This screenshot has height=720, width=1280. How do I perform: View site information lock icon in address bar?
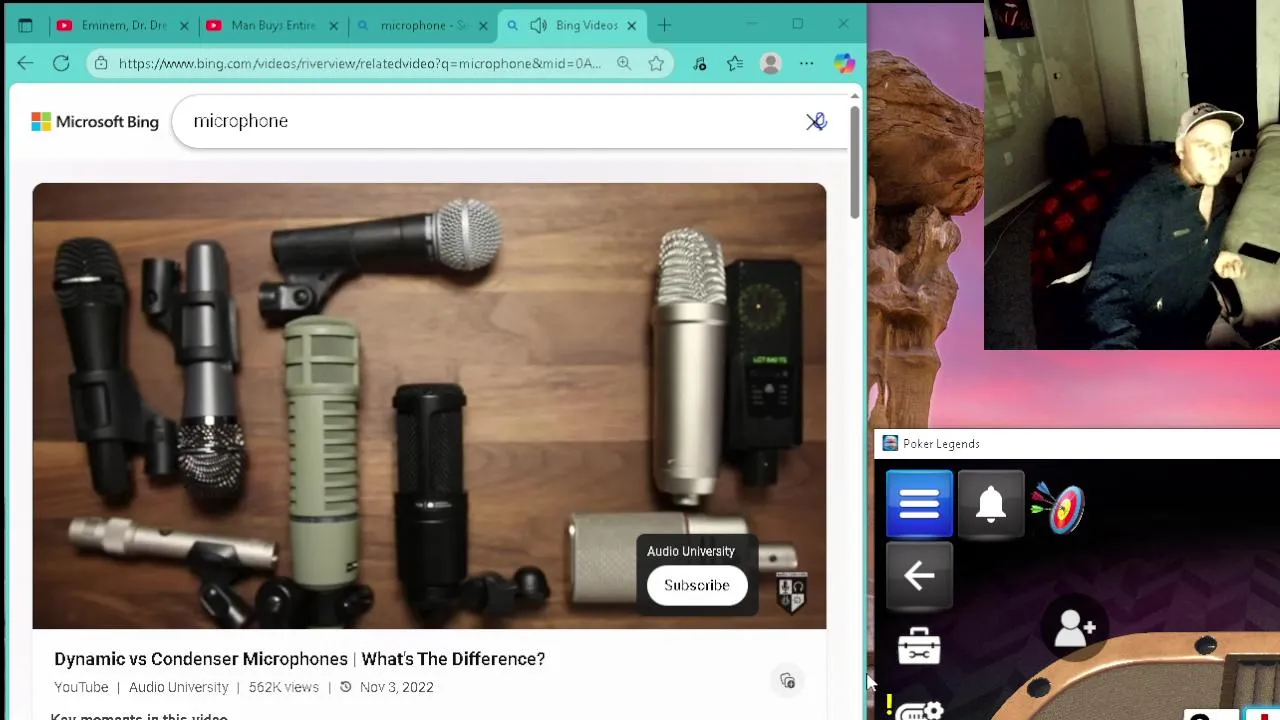[100, 63]
